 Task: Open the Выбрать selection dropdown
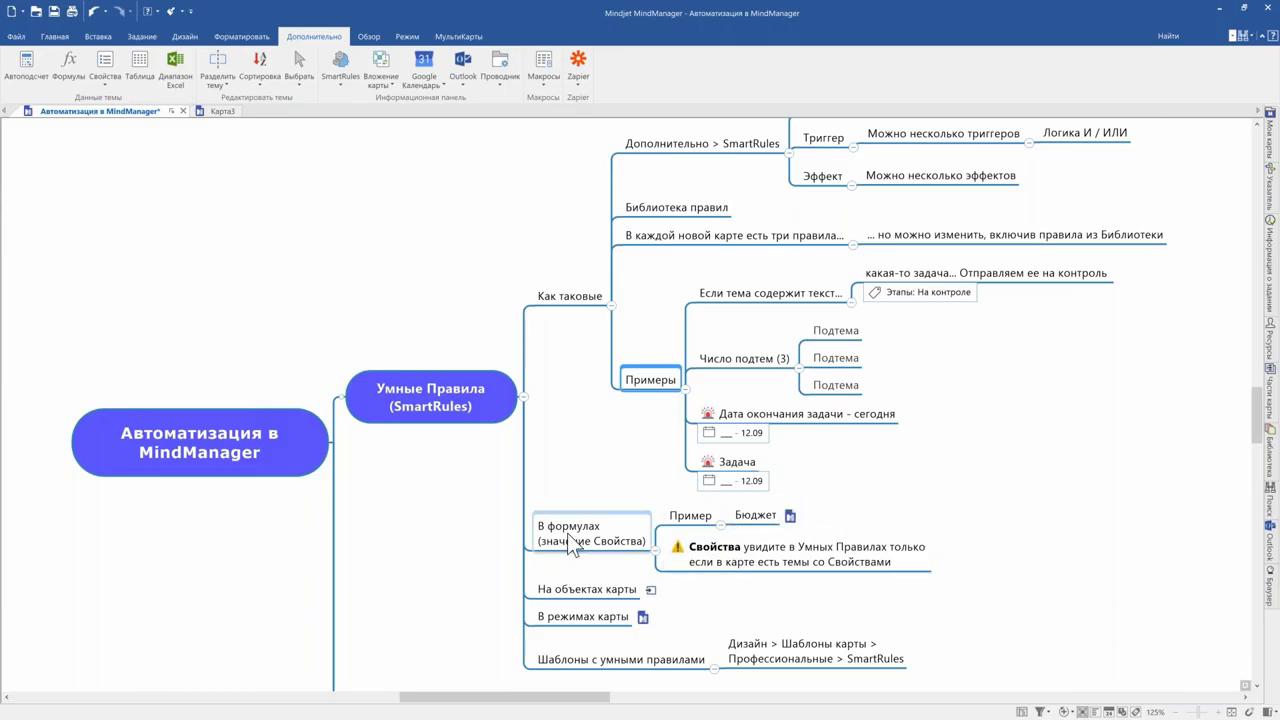[299, 67]
